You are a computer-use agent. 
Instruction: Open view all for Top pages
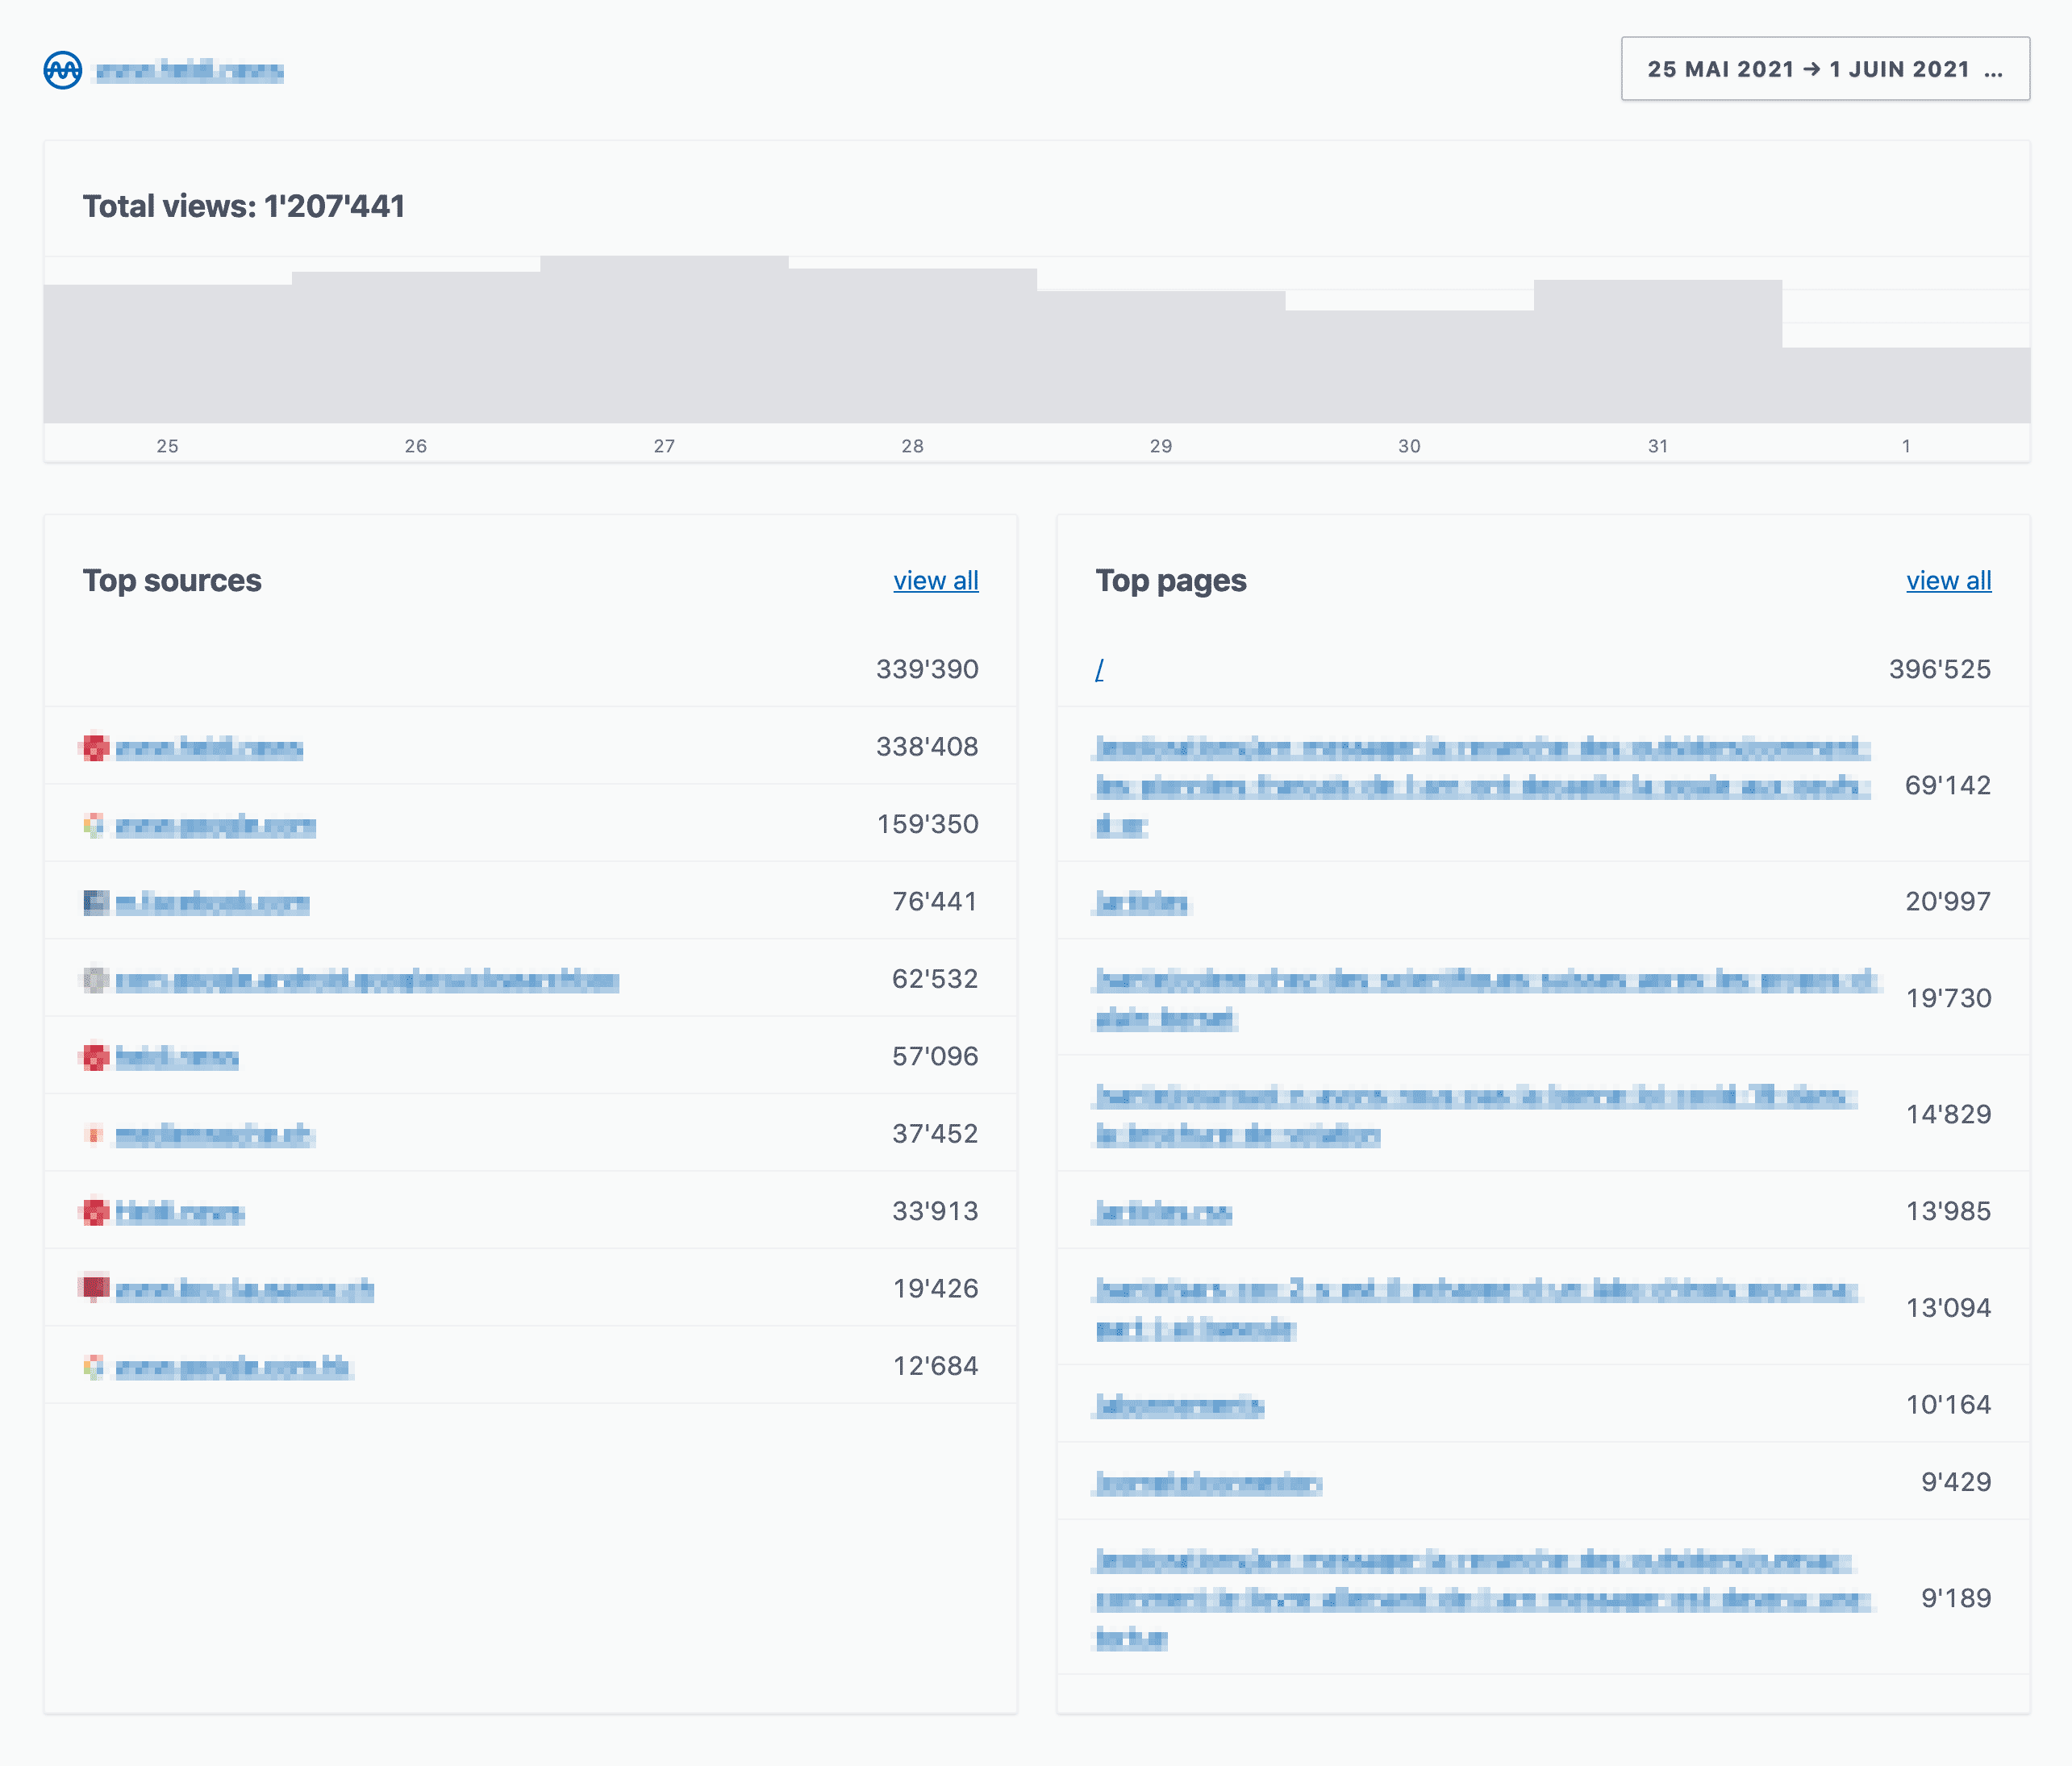click(1948, 580)
